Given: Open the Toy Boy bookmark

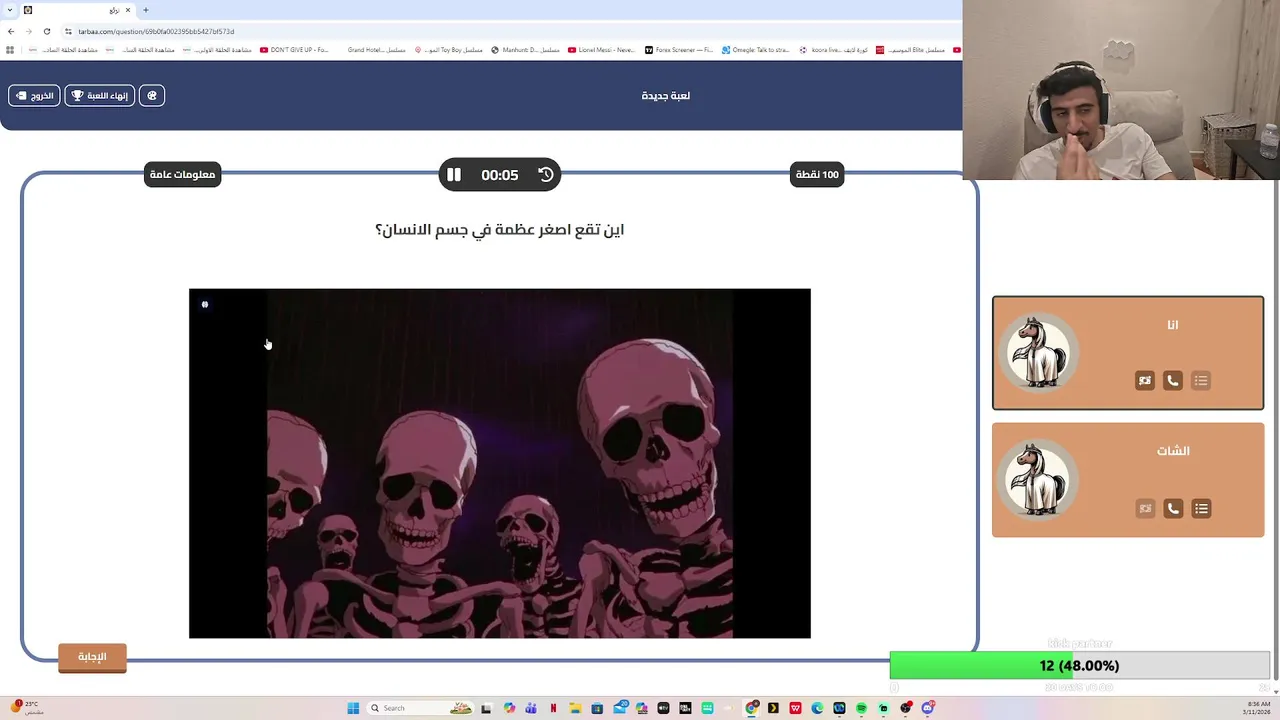Looking at the screenshot, I should (x=449, y=50).
